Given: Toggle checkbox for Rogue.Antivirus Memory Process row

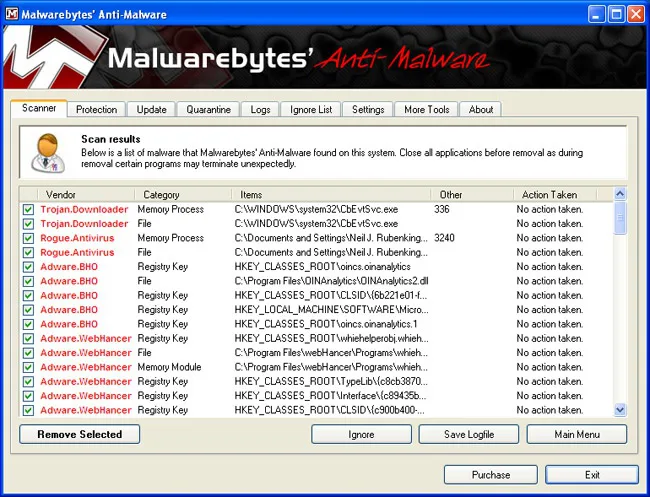Looking at the screenshot, I should [x=28, y=238].
